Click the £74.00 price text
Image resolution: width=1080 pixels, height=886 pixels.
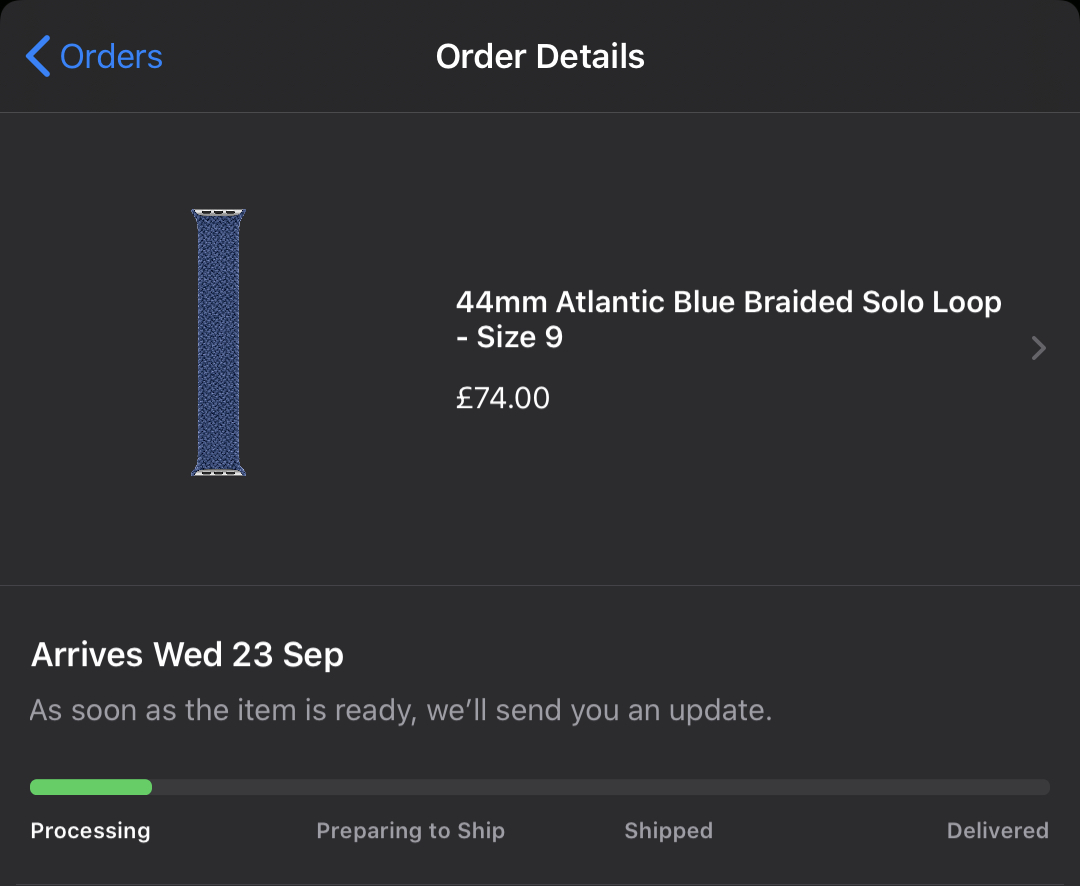pos(503,398)
